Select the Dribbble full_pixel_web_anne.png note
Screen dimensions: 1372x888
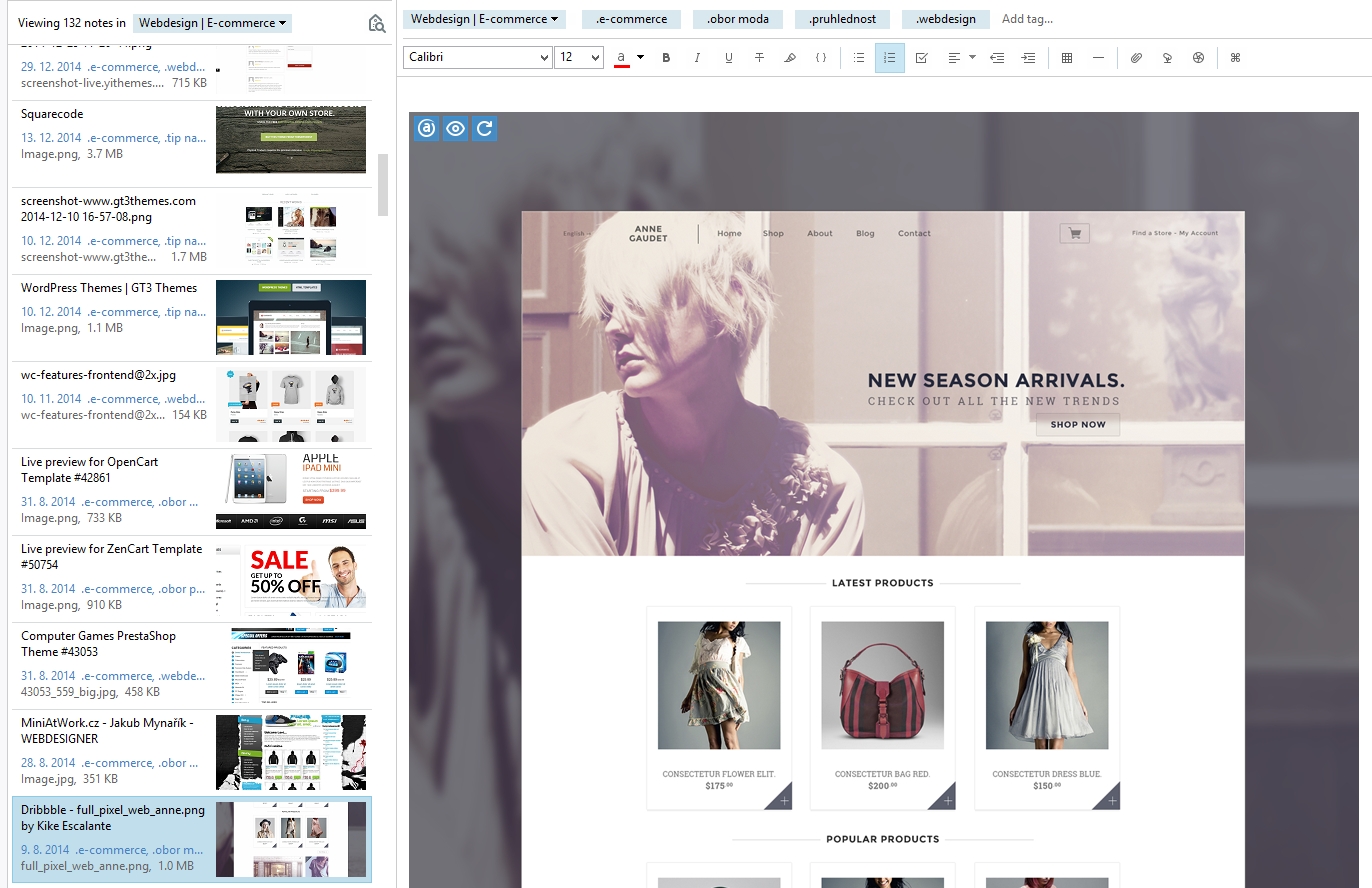coord(191,839)
